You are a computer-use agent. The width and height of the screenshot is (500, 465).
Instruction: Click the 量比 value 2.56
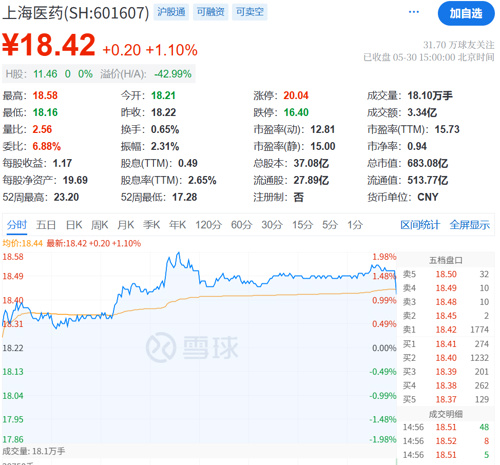(x=42, y=129)
